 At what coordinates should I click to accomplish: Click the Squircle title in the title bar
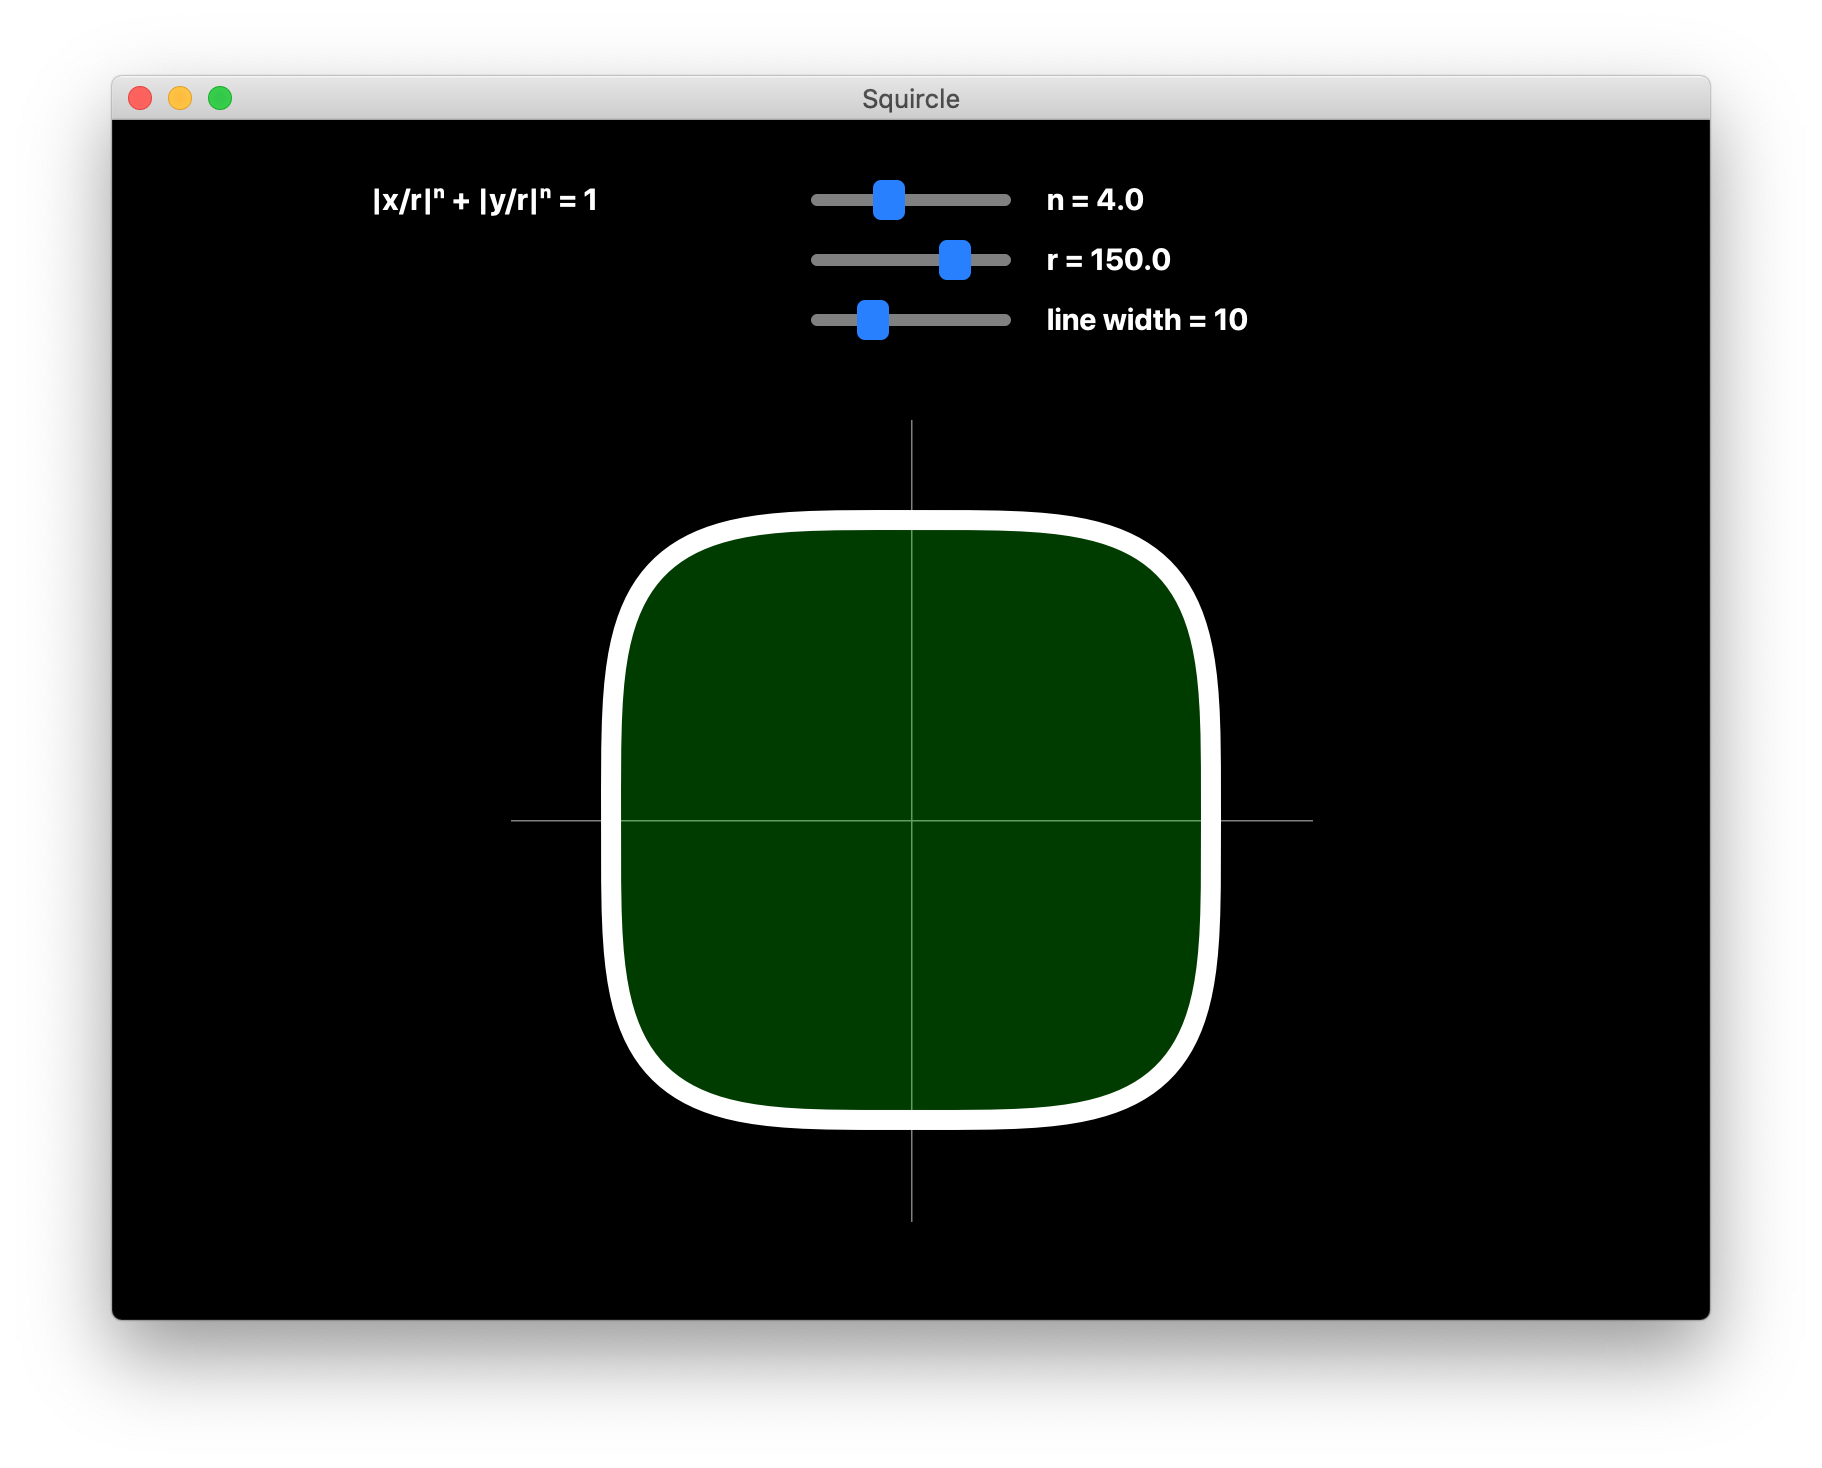pos(910,99)
